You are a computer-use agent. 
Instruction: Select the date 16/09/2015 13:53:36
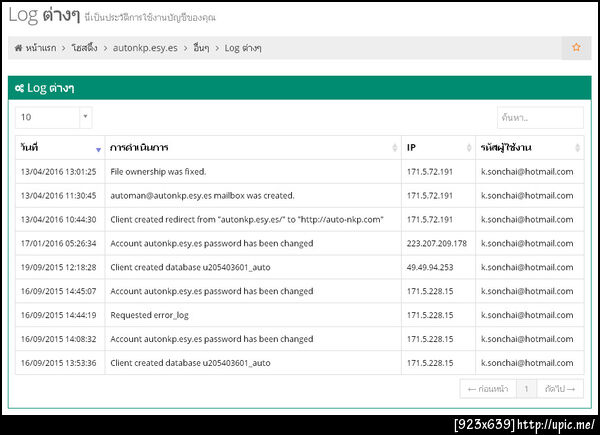tap(59, 363)
